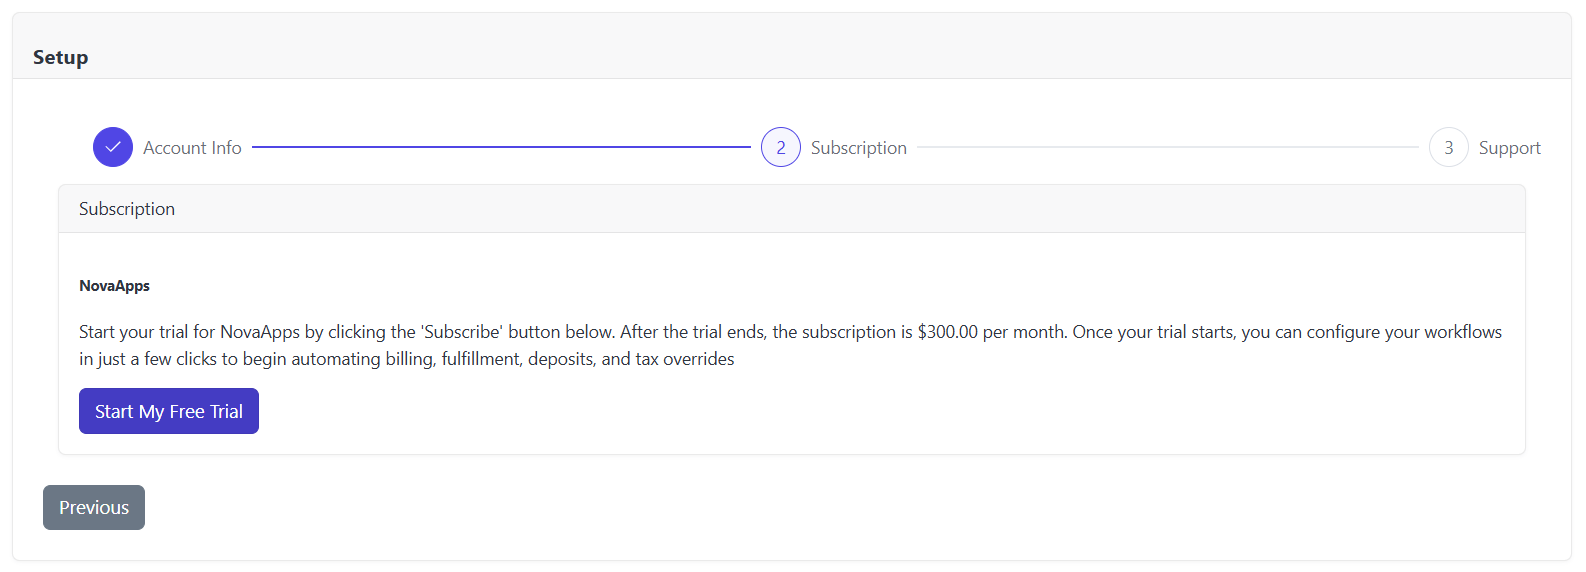This screenshot has height=572, width=1586.
Task: Click the step 3 circle icon
Action: [x=1448, y=147]
